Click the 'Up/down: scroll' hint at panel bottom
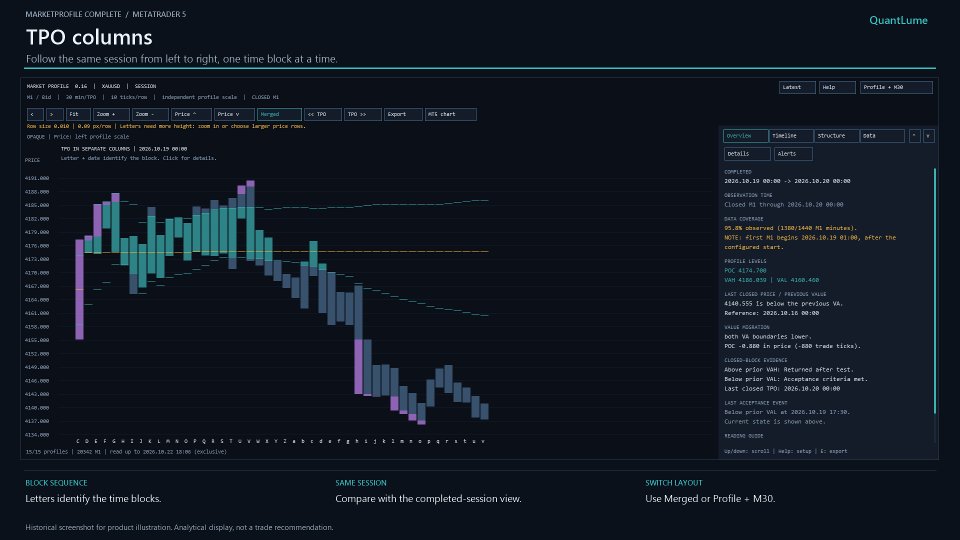 [748, 451]
